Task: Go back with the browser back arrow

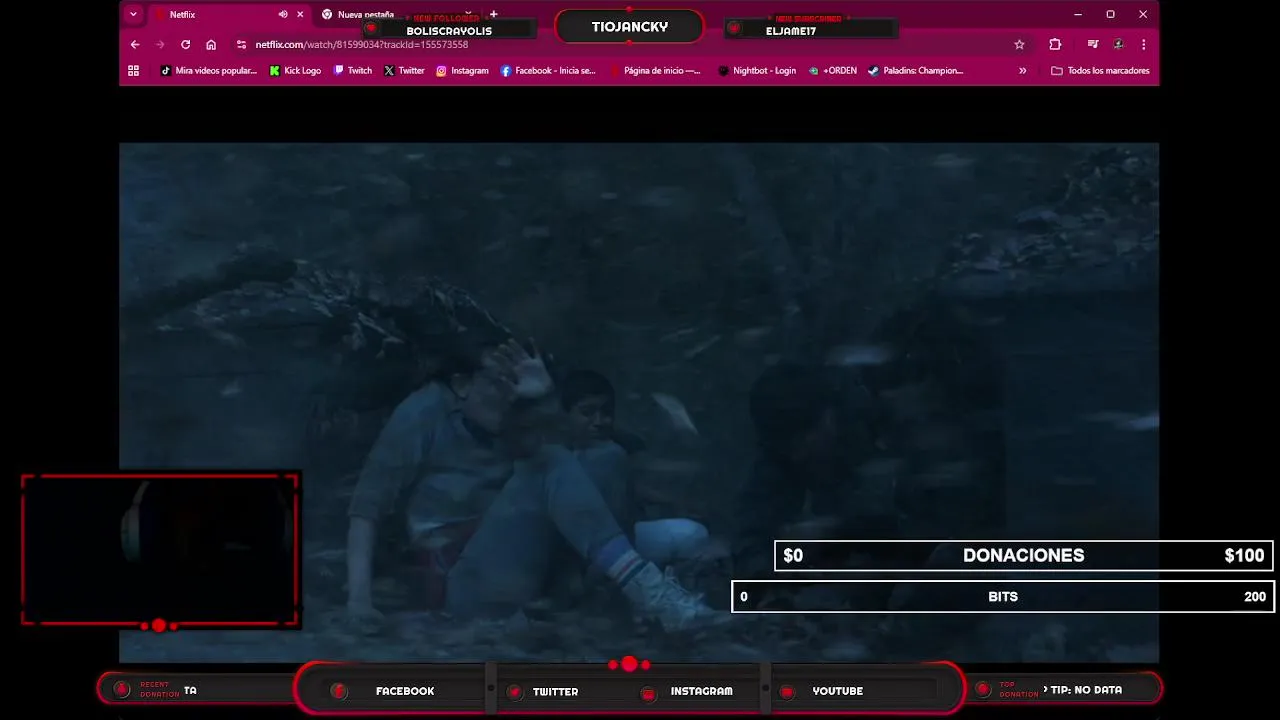Action: pos(135,44)
